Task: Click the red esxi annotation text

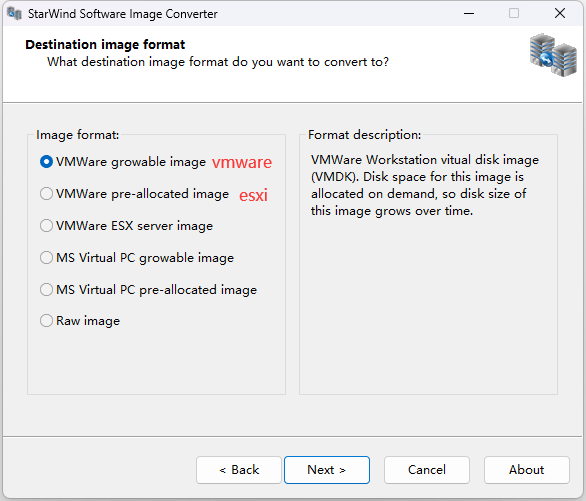Action: [253, 195]
